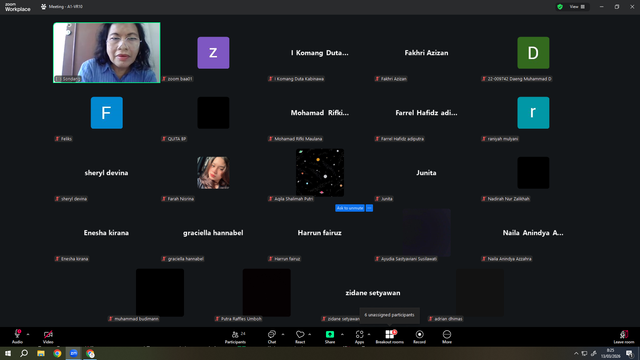The width and height of the screenshot is (640, 360).
Task: Click '6 unassigned participants' tooltip
Action: click(x=389, y=315)
